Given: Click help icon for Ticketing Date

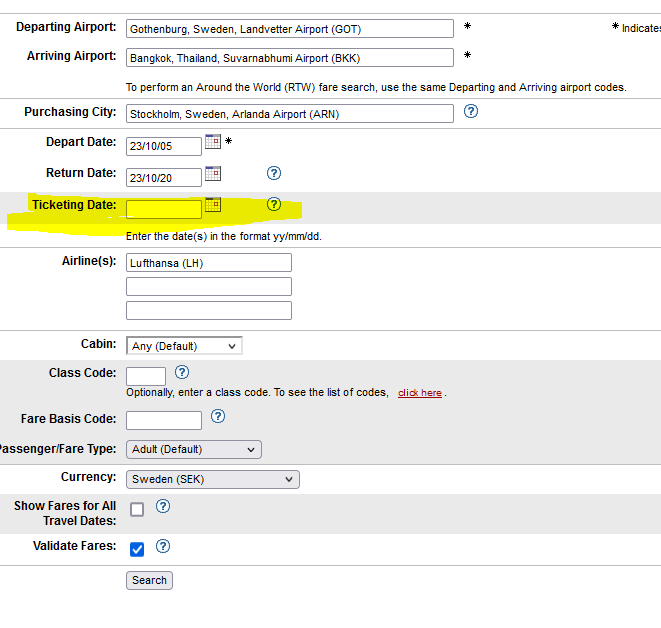Looking at the screenshot, I should pyautogui.click(x=274, y=205).
